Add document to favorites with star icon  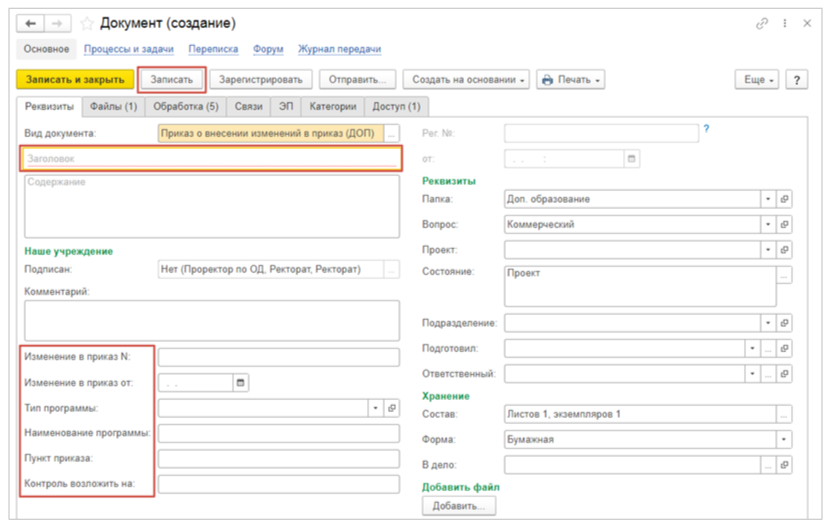coord(86,22)
